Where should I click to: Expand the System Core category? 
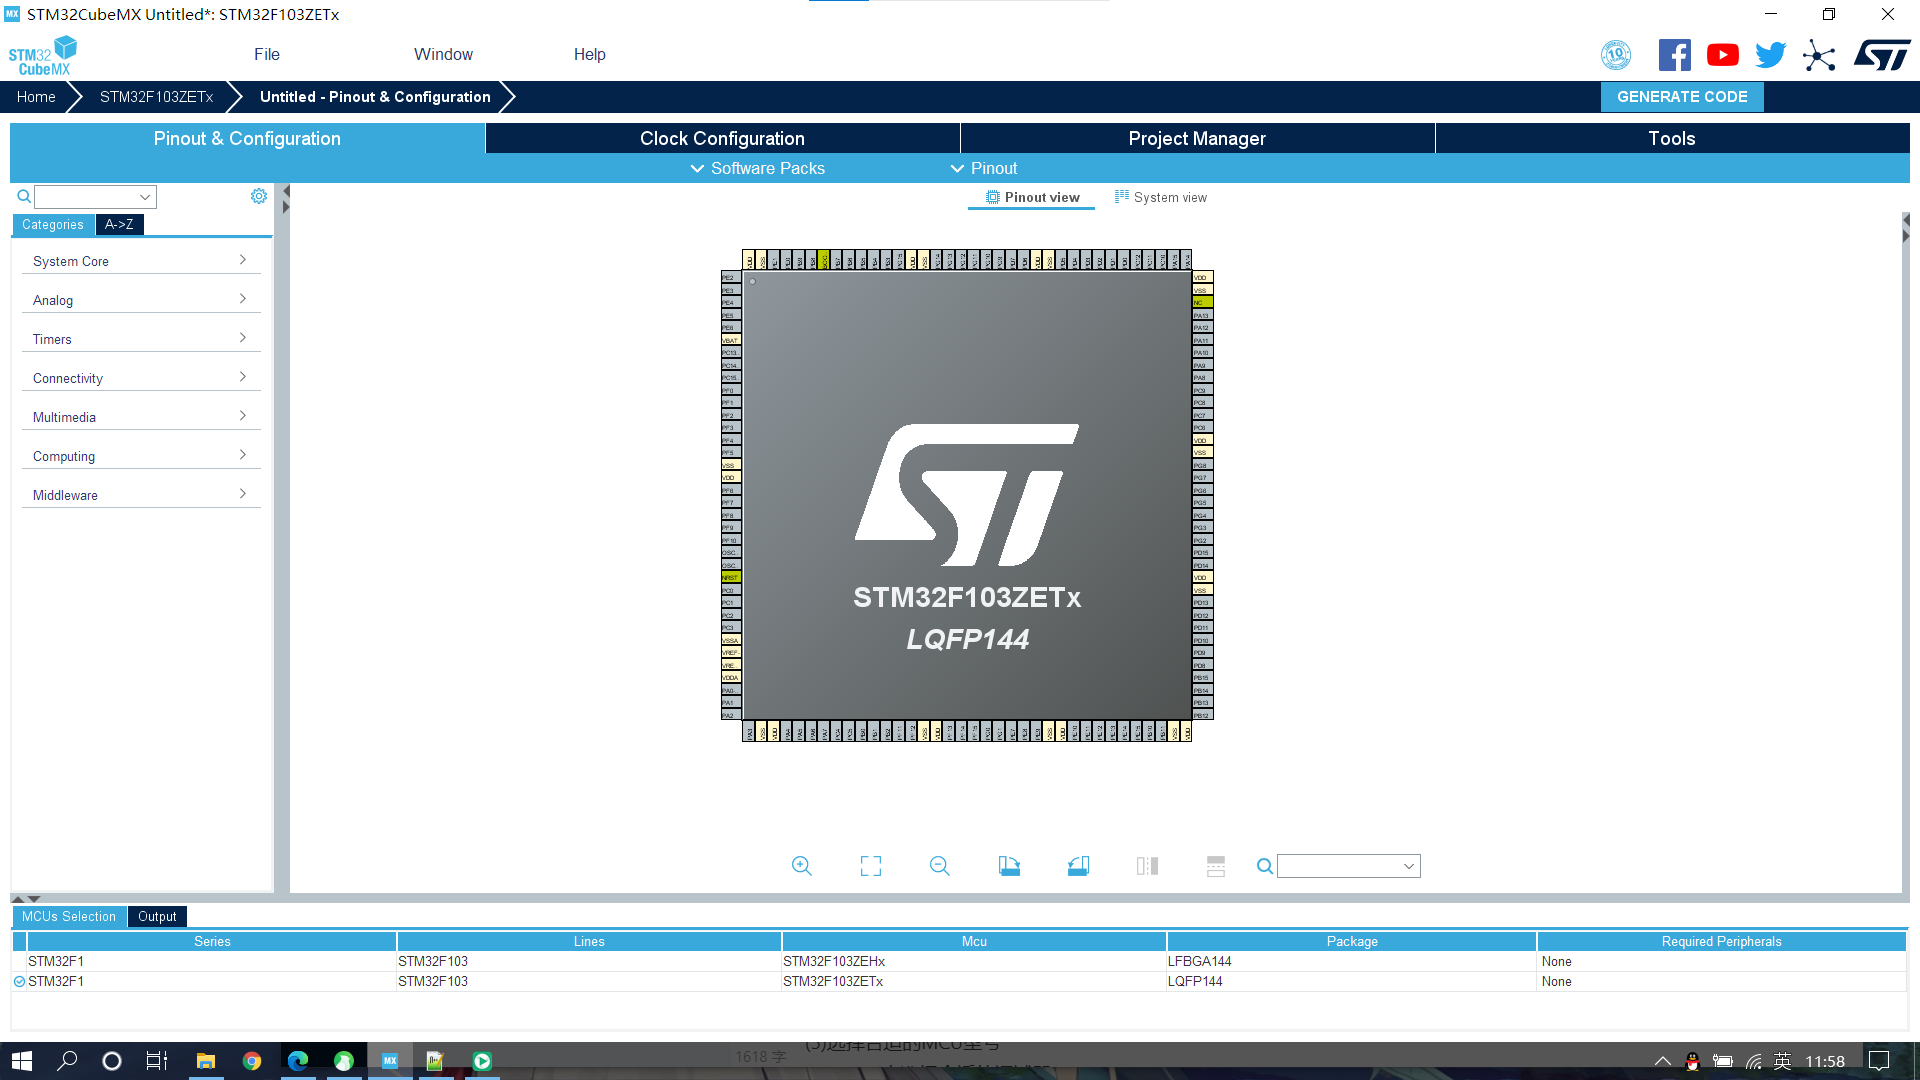pos(140,261)
